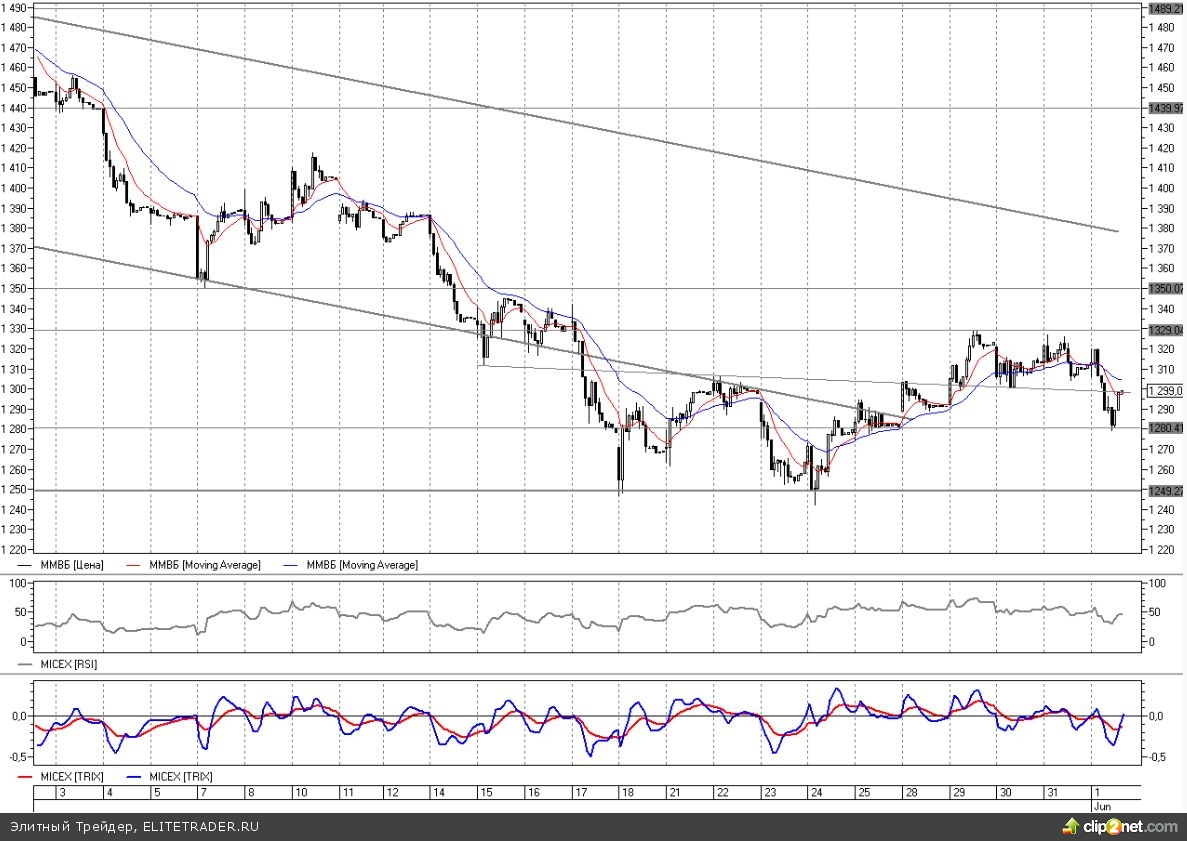Click the 1249.27 support level label
Image resolution: width=1187 pixels, height=841 pixels.
click(1165, 490)
